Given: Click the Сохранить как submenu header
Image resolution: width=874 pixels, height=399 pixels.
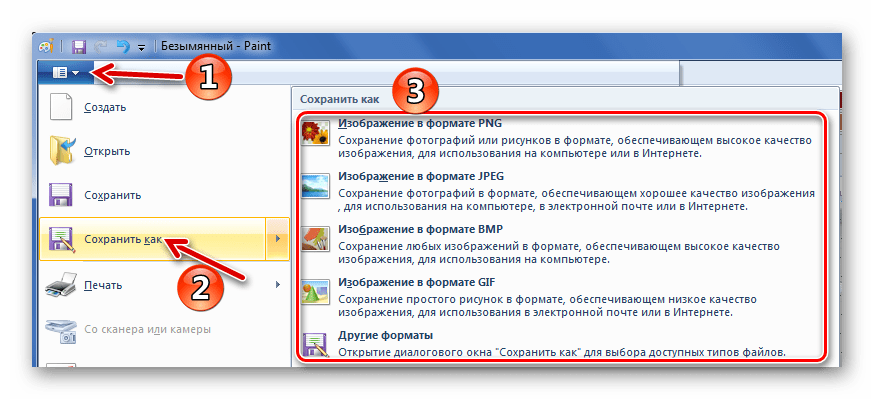Looking at the screenshot, I should (339, 99).
